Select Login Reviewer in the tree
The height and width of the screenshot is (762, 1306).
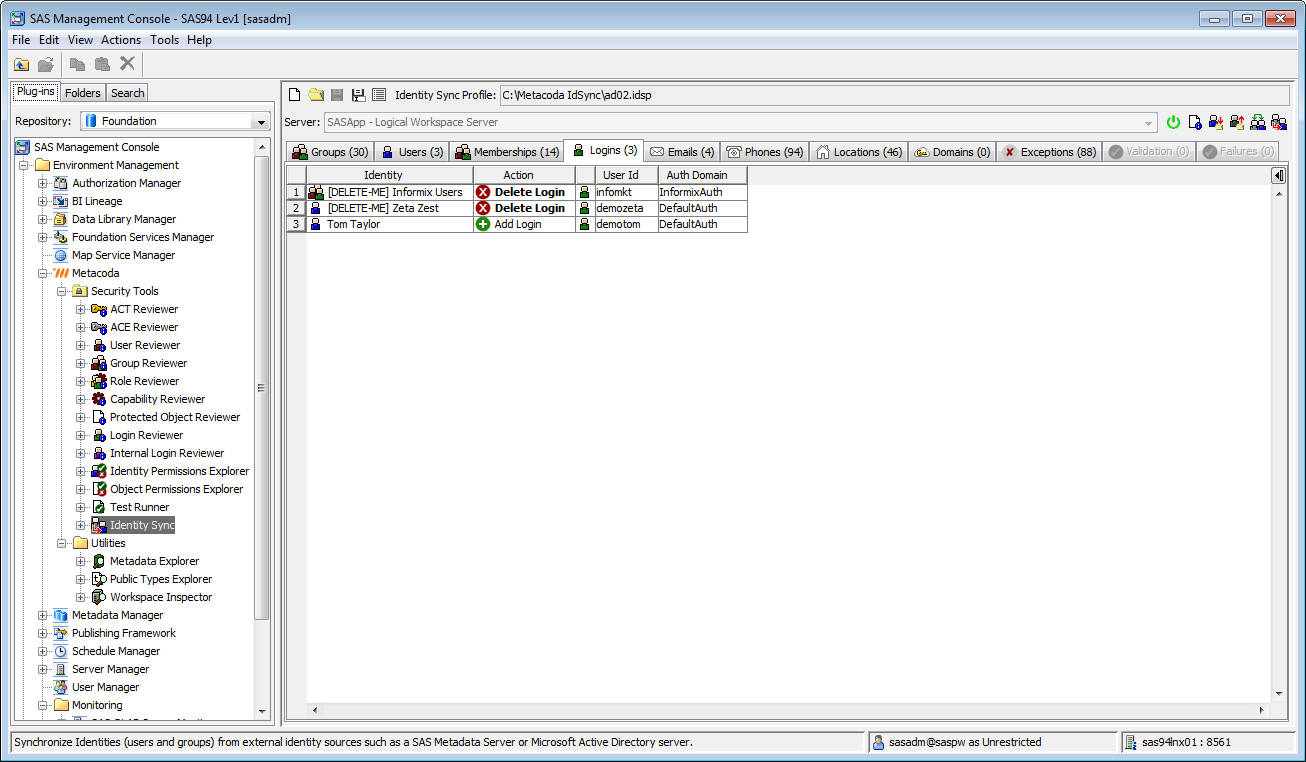[146, 435]
